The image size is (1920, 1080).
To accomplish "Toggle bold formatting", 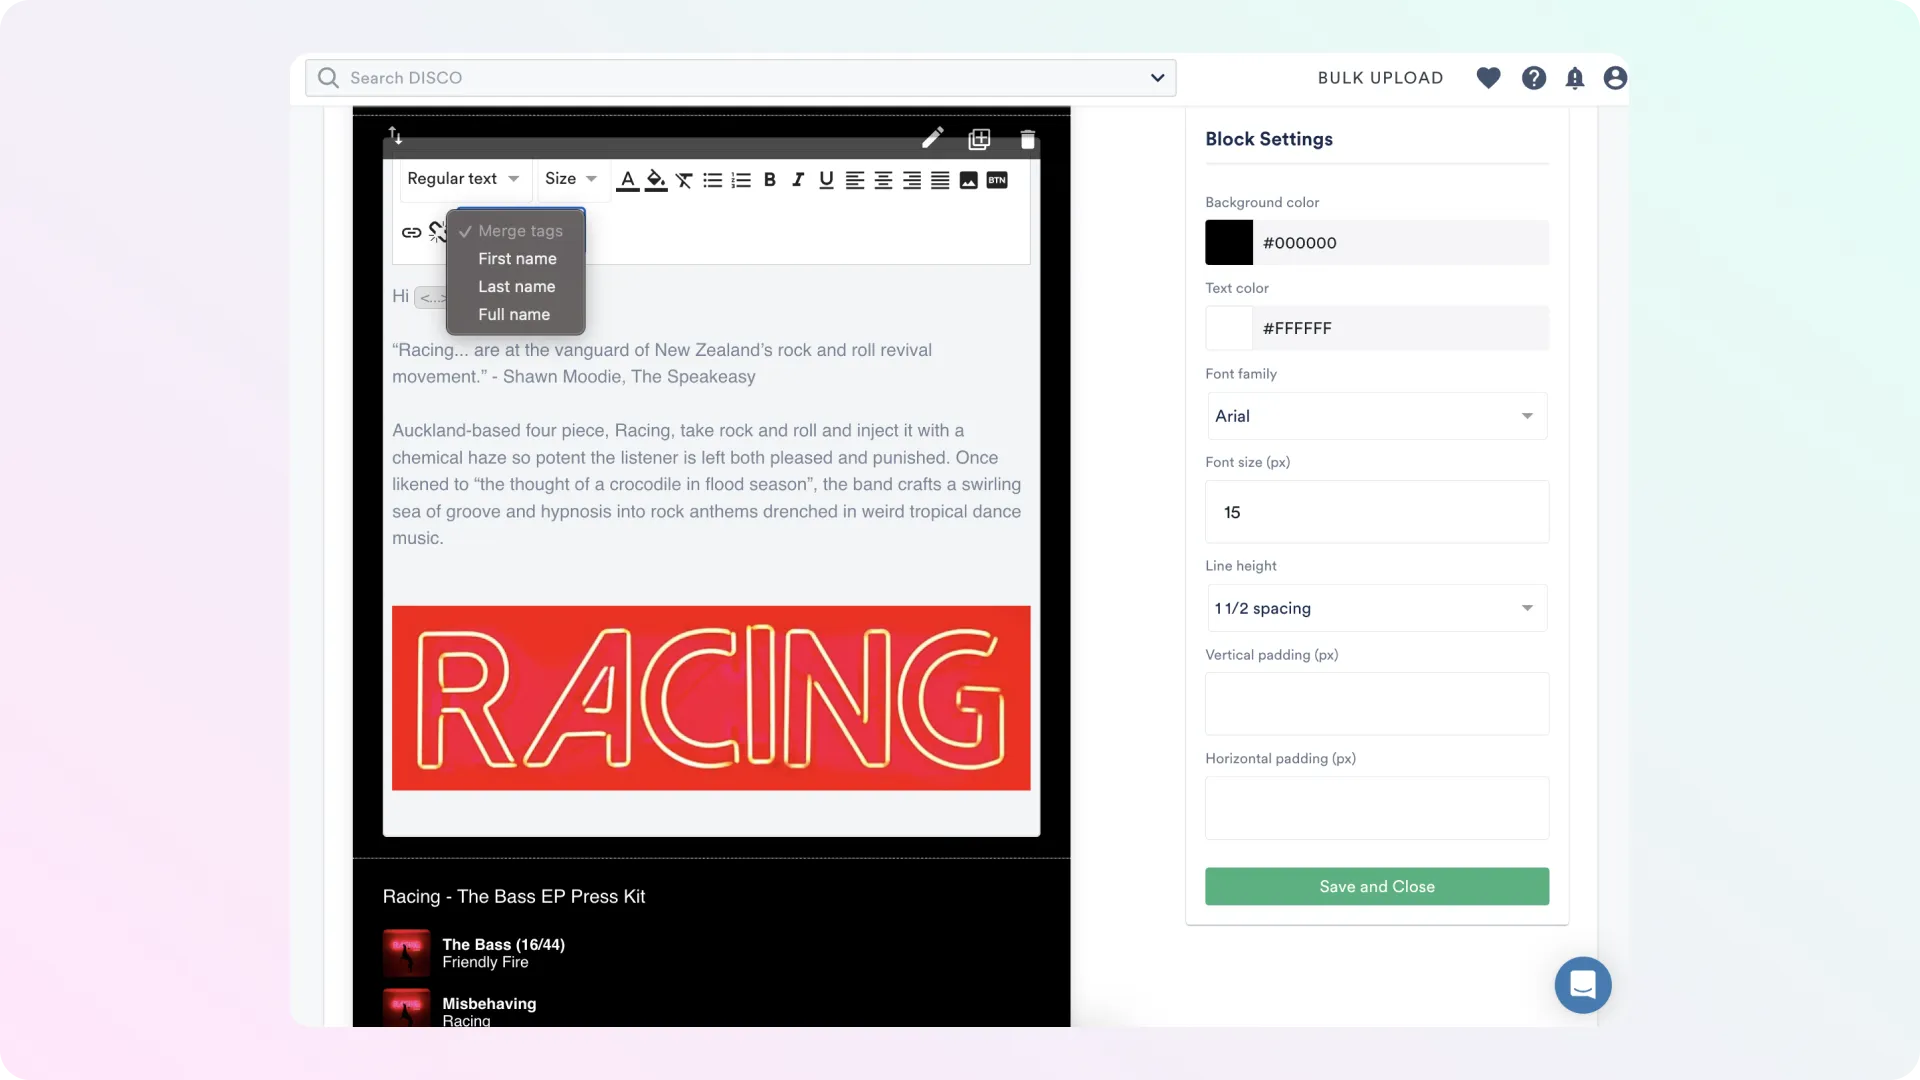I will click(x=769, y=180).
